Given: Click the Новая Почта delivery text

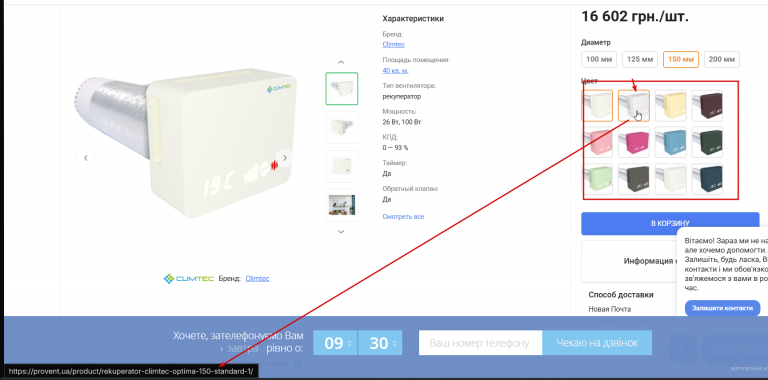Looking at the screenshot, I should (610, 309).
